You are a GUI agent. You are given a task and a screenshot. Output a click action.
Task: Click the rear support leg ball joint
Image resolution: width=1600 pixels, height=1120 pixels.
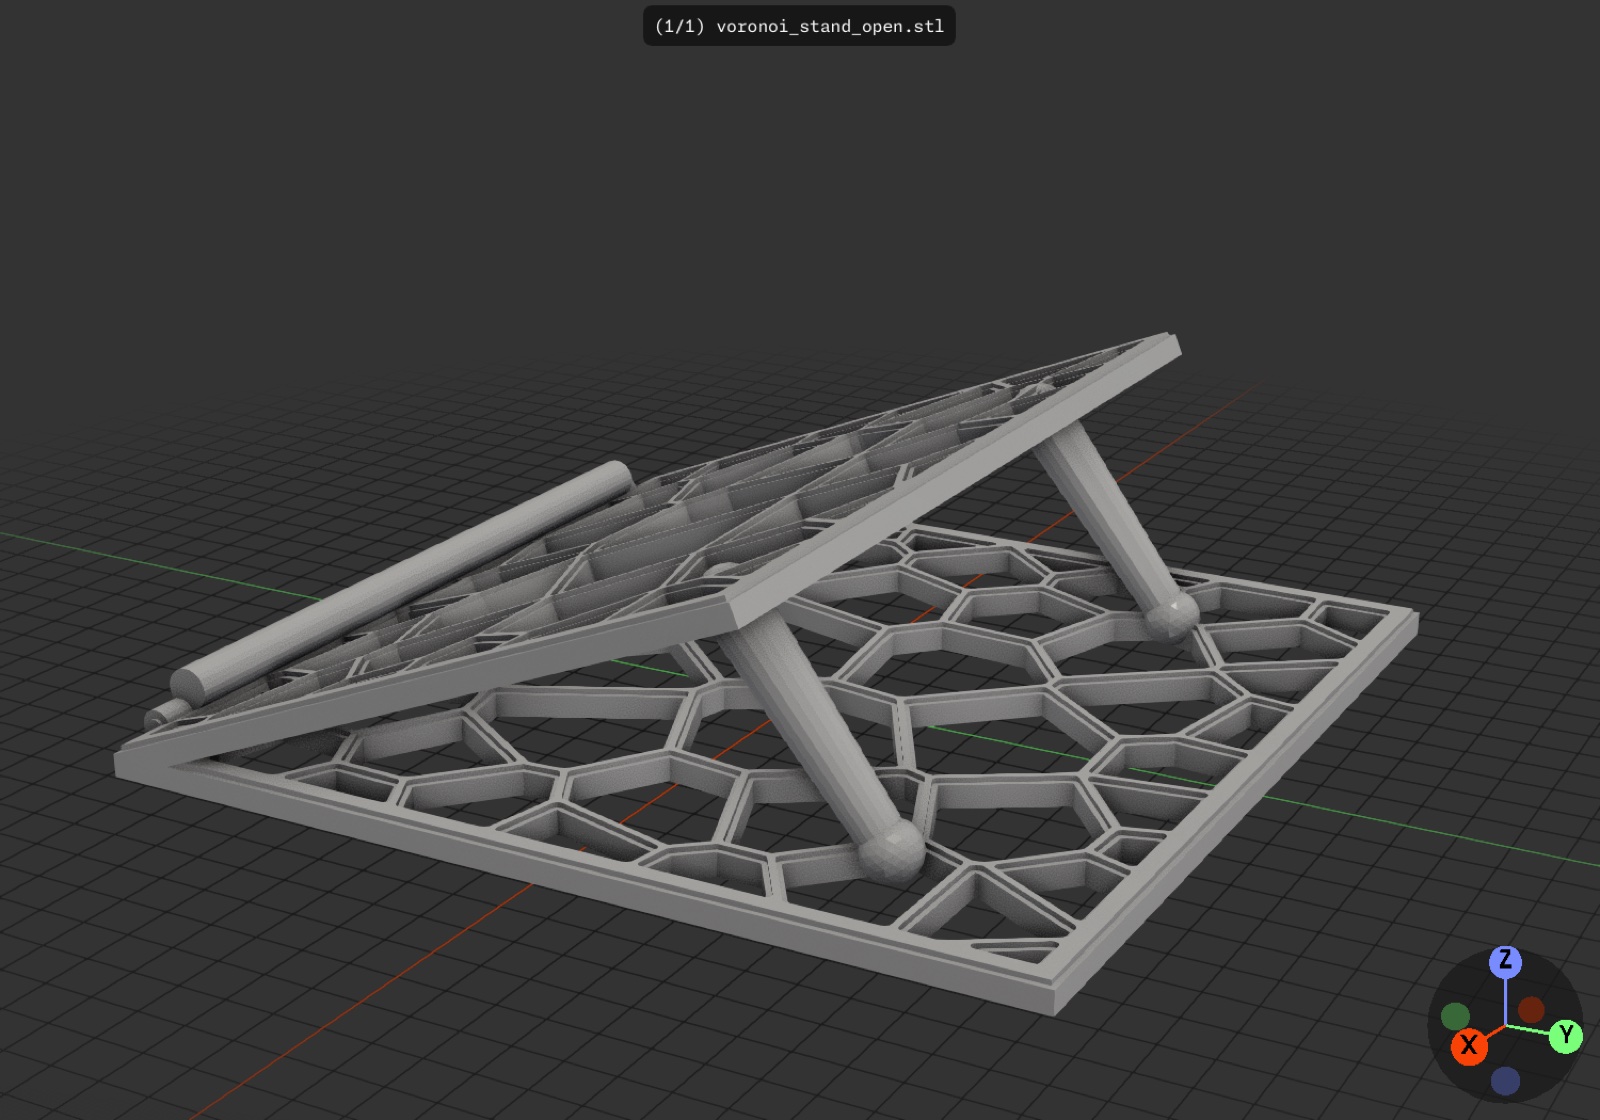tap(1170, 614)
